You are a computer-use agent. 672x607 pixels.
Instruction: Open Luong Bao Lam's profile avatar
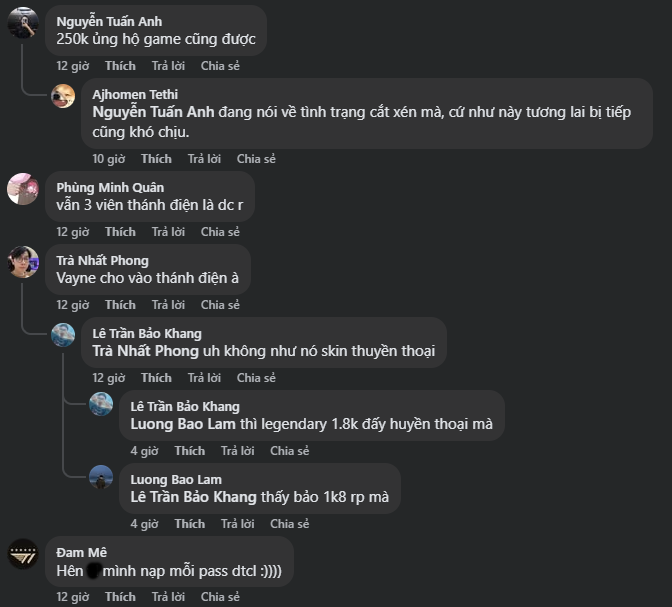(x=101, y=477)
